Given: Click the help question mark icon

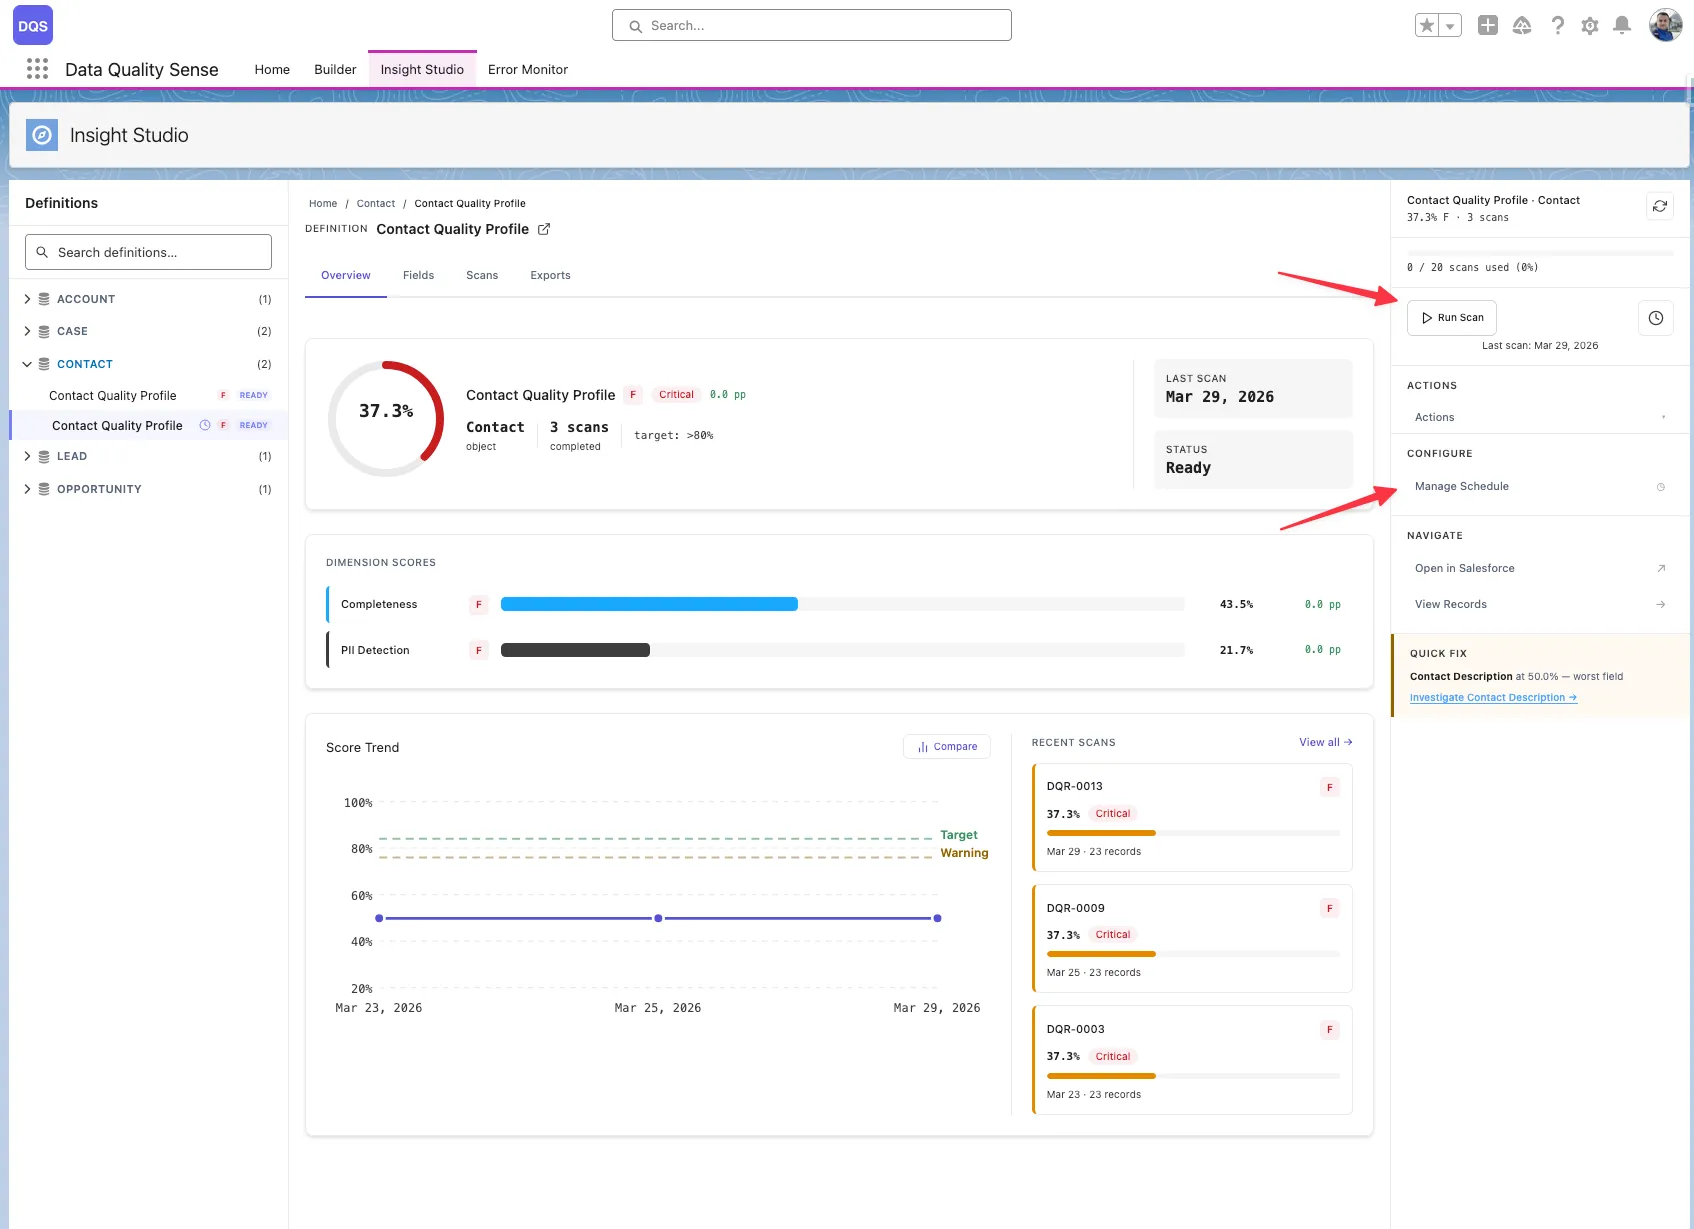Looking at the screenshot, I should pyautogui.click(x=1557, y=26).
